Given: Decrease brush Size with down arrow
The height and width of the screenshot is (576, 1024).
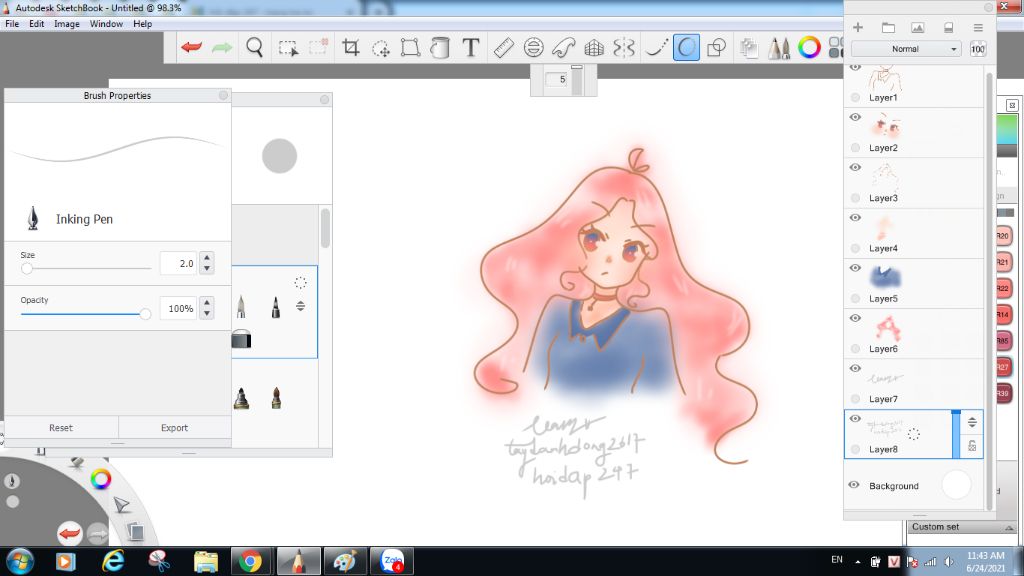Looking at the screenshot, I should [207, 268].
